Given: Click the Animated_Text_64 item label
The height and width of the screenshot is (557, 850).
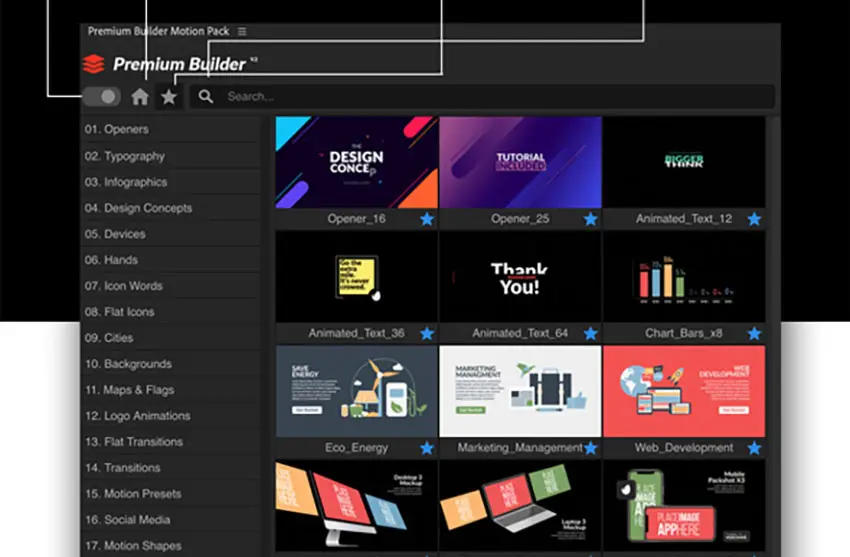Looking at the screenshot, I should pos(520,333).
